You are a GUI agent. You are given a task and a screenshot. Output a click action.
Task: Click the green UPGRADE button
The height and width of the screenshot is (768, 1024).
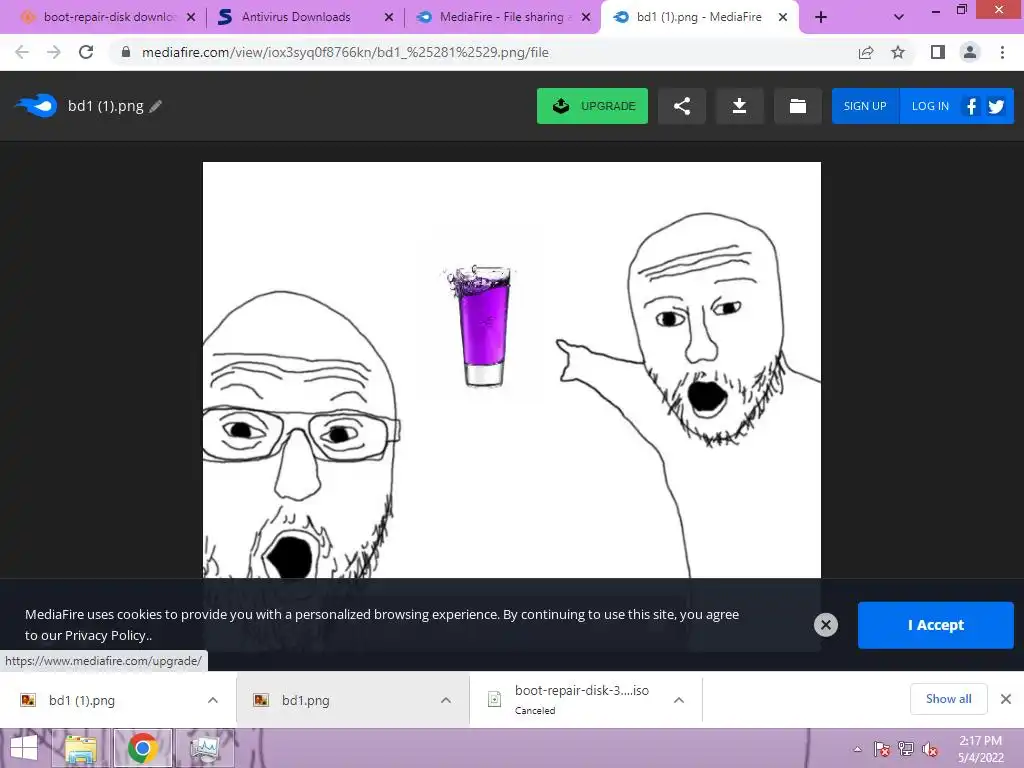592,106
